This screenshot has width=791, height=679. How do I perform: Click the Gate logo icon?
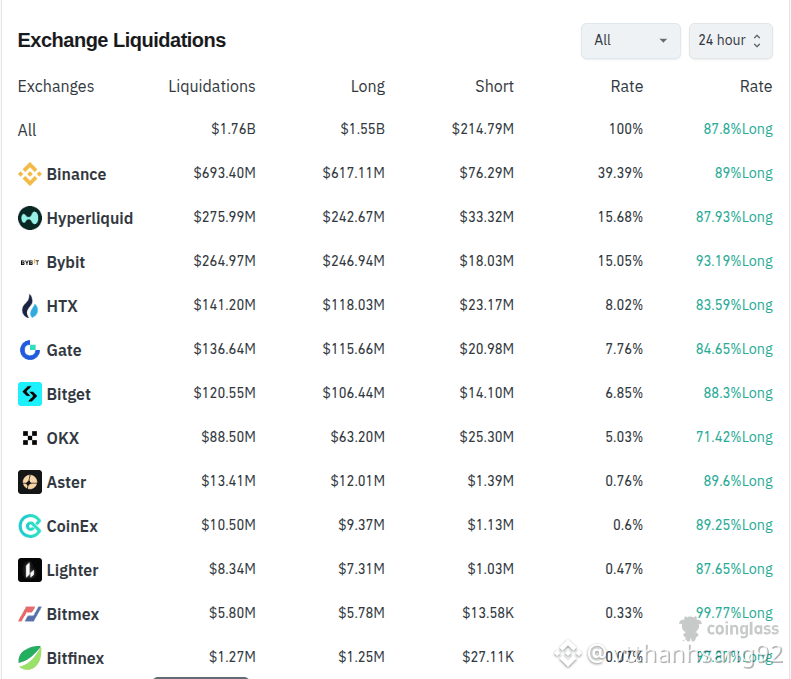(x=30, y=350)
